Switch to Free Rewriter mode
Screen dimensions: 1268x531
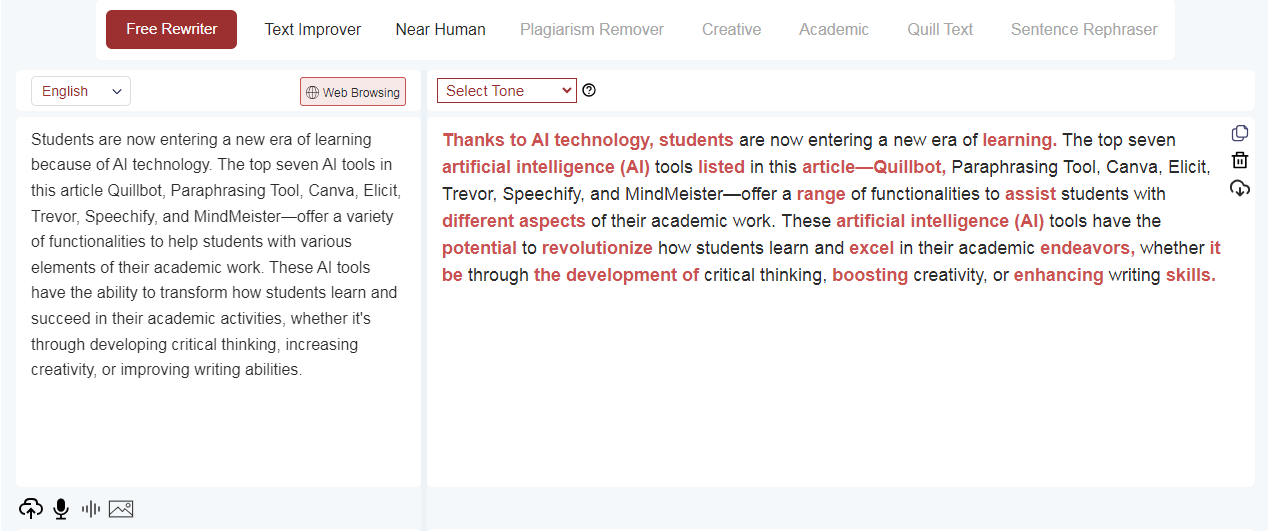[x=172, y=29]
